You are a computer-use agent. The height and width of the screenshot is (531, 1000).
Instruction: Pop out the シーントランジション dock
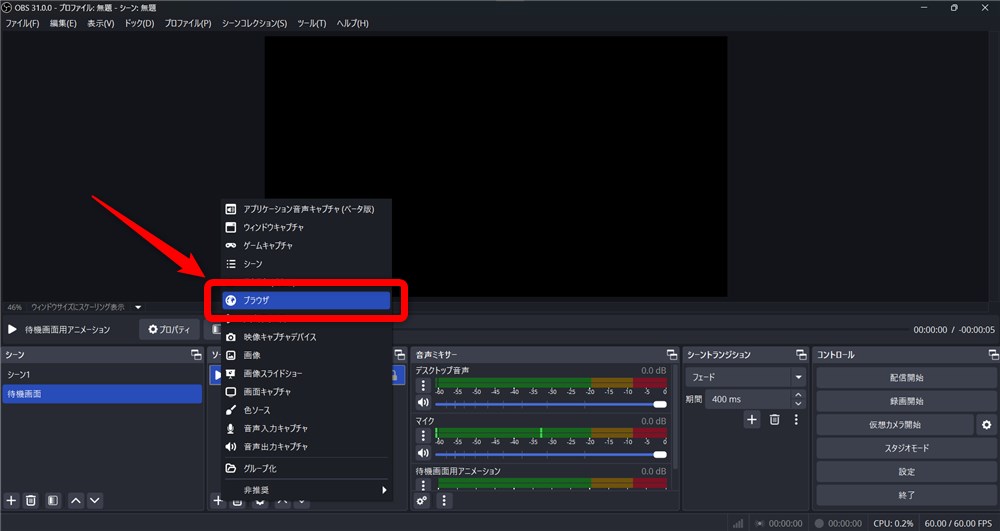tap(801, 354)
